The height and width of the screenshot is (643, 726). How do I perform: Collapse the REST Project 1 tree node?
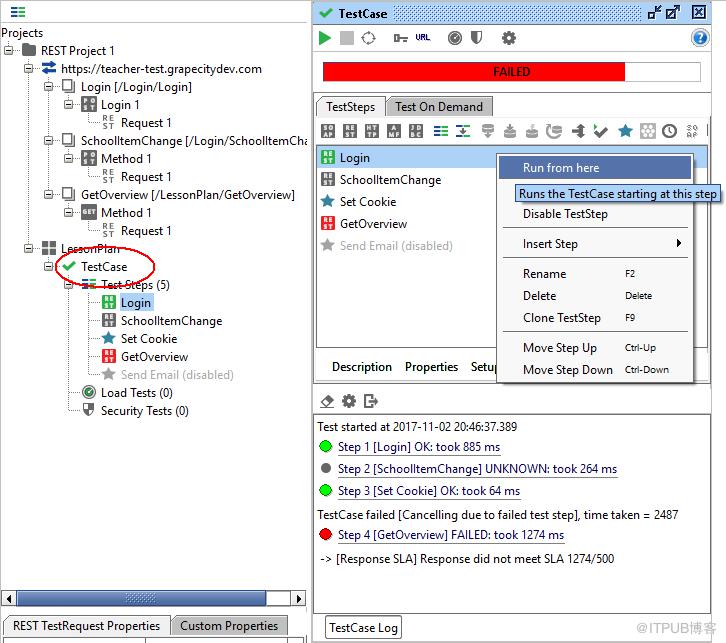pyautogui.click(x=9, y=50)
